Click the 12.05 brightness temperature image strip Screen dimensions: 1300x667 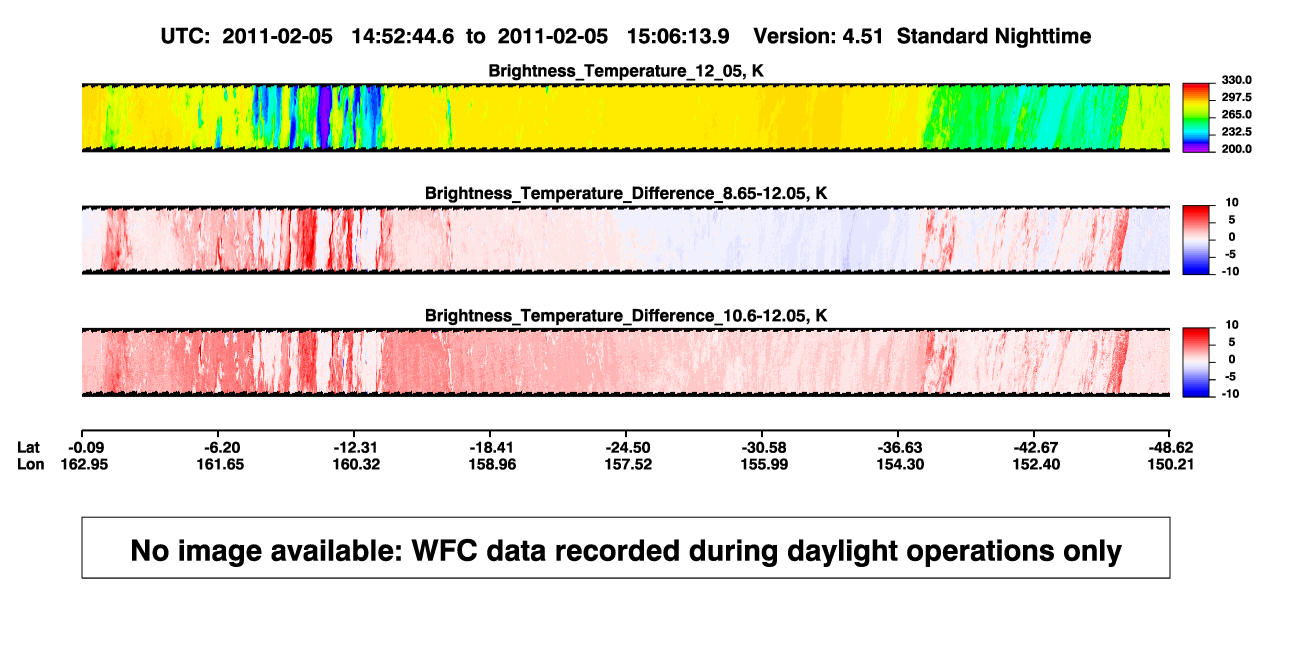click(625, 117)
